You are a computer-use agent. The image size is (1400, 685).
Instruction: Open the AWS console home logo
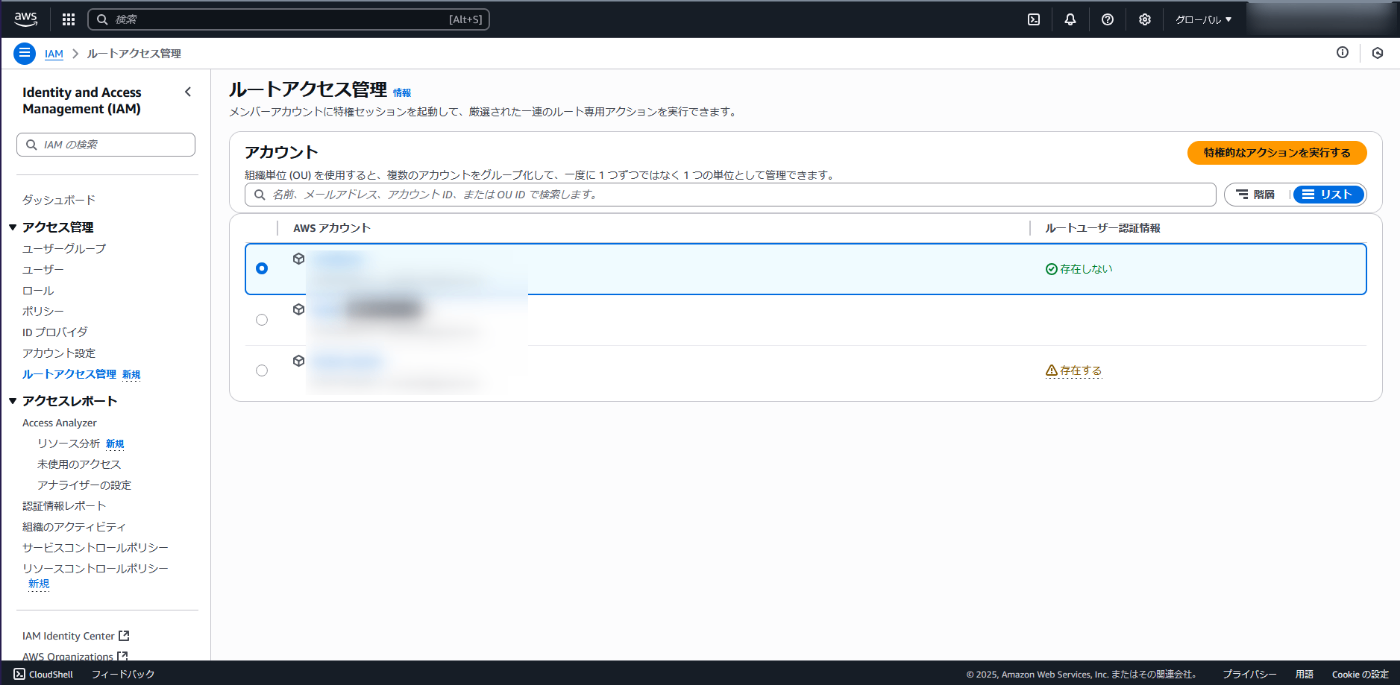click(x=26, y=19)
